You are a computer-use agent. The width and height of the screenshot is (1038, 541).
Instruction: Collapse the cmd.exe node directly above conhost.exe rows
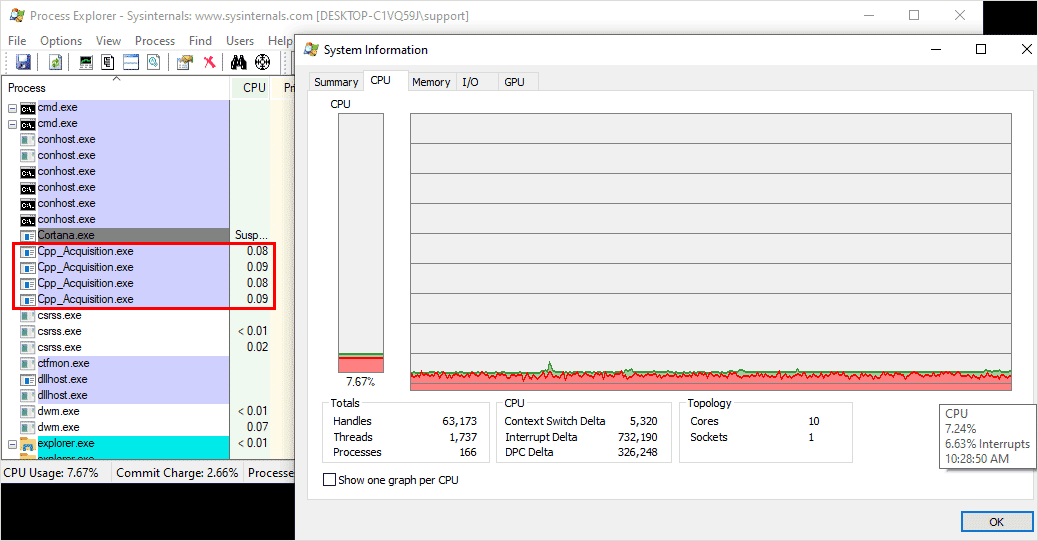tap(13, 124)
